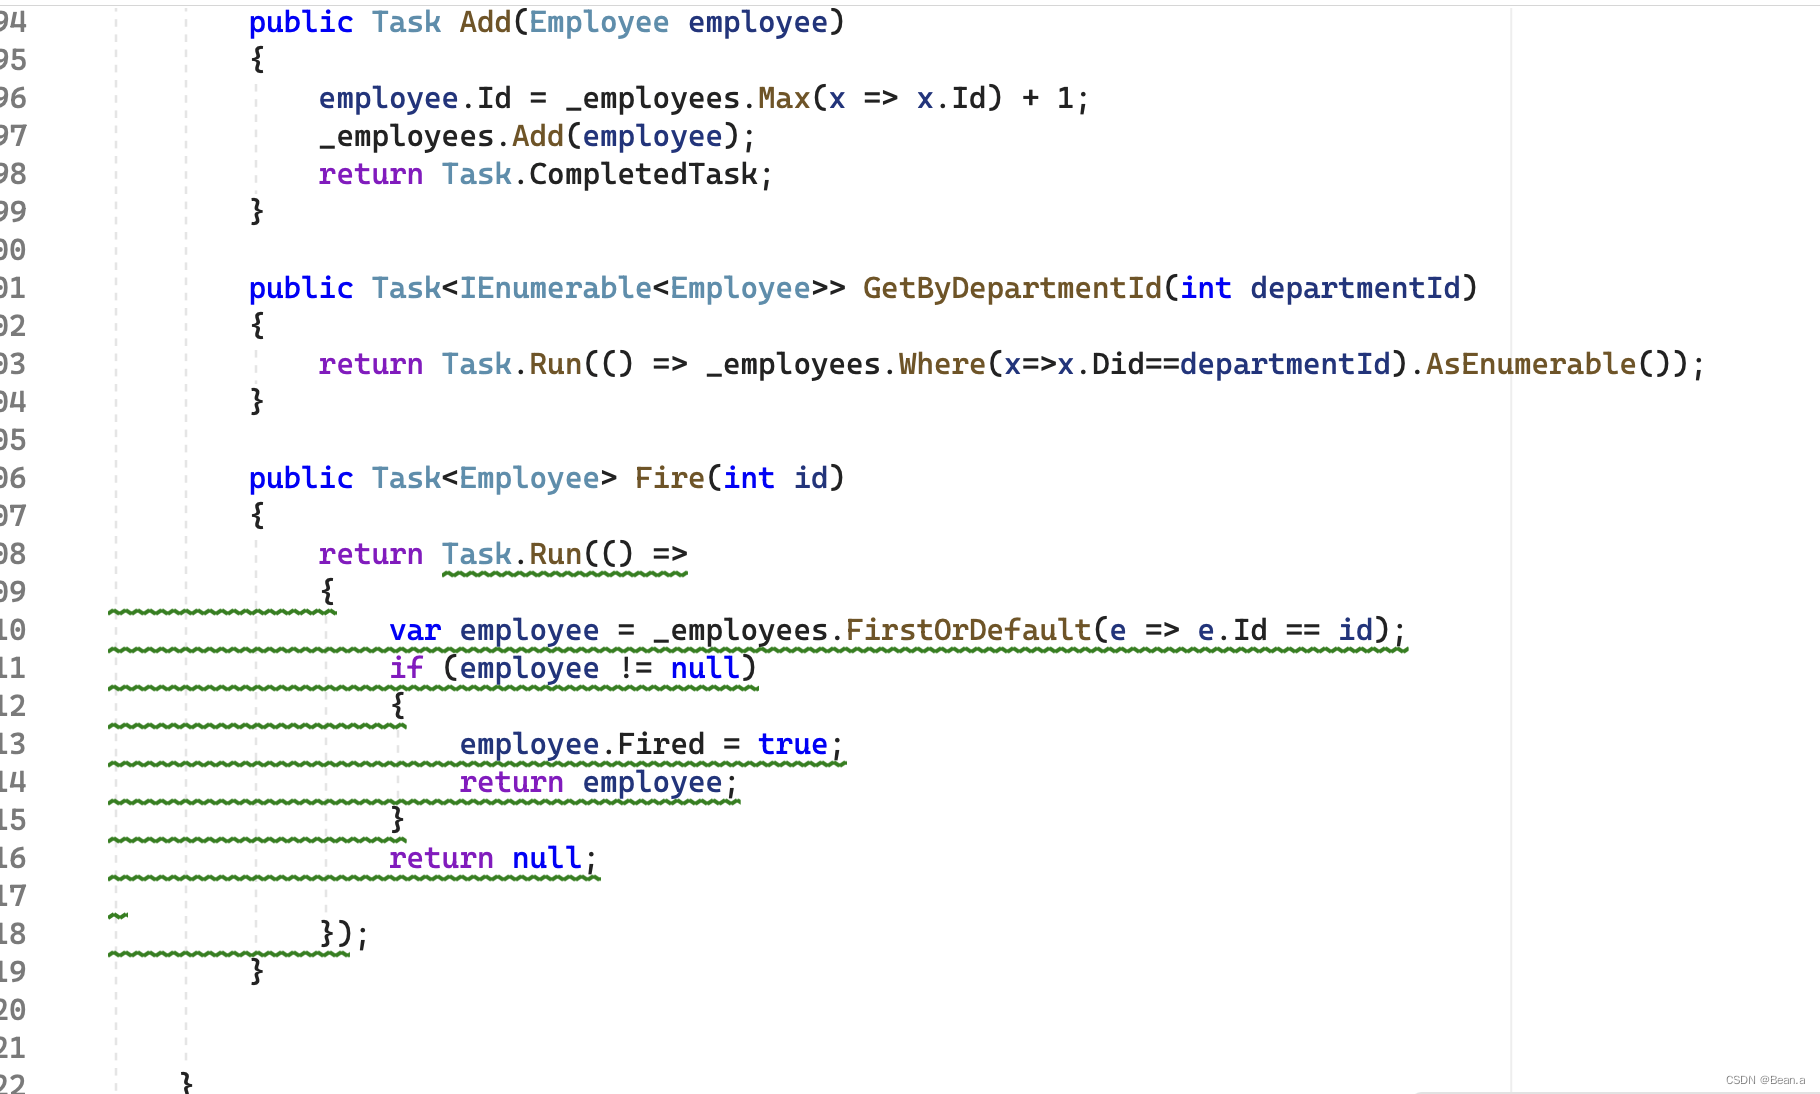The image size is (1820, 1094).
Task: Click the IEnumerable type name
Action: [555, 288]
